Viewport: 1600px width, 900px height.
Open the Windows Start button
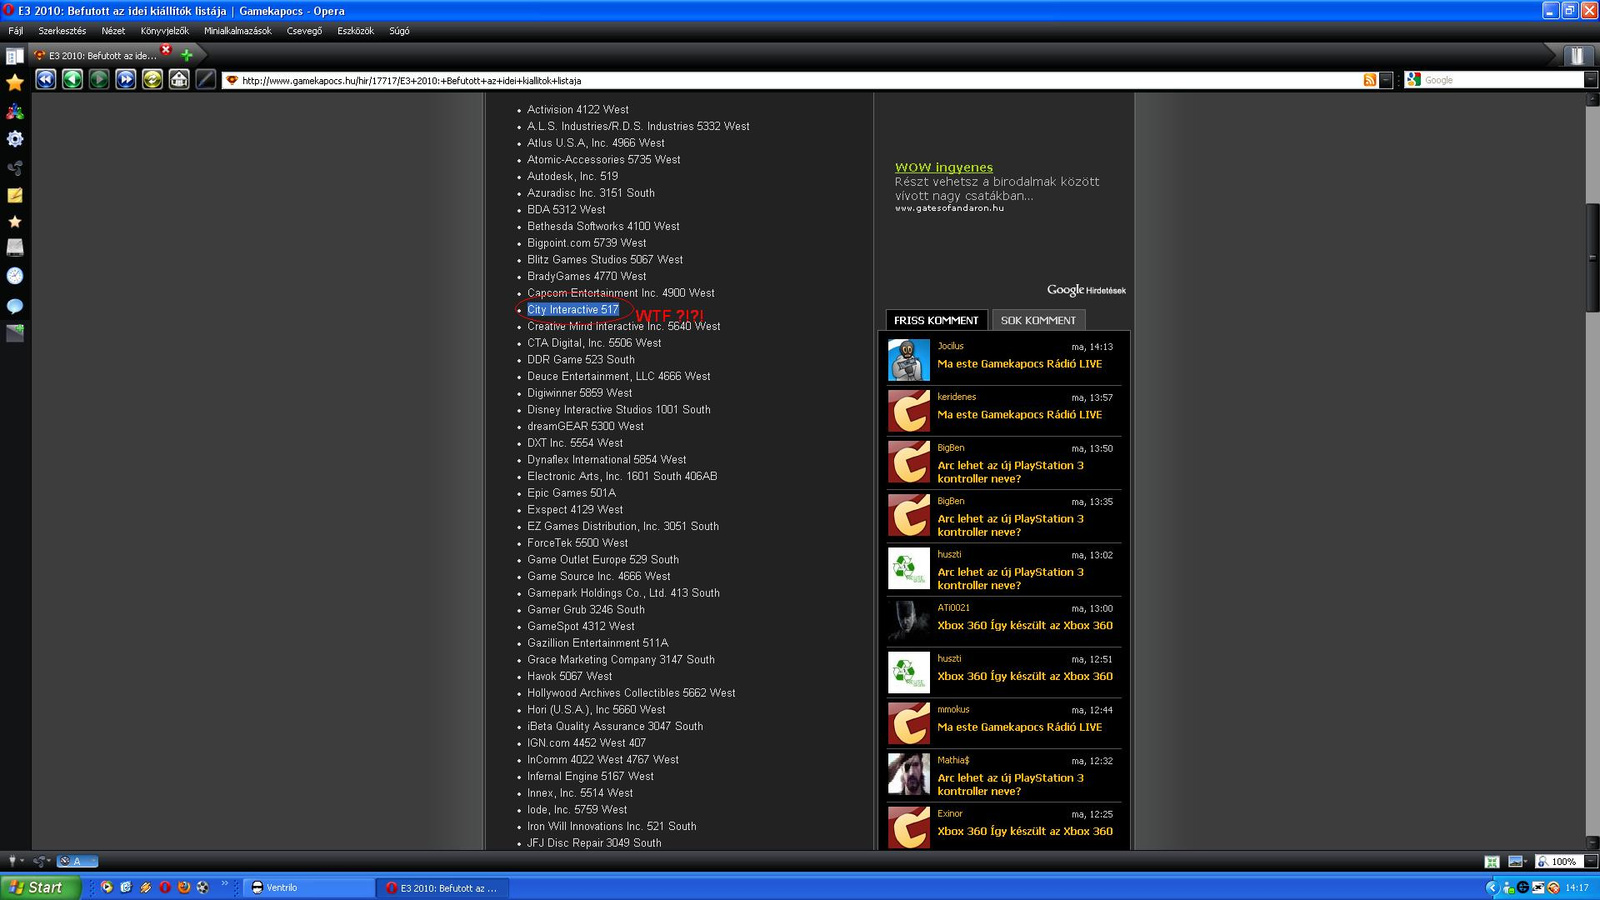[x=40, y=887]
